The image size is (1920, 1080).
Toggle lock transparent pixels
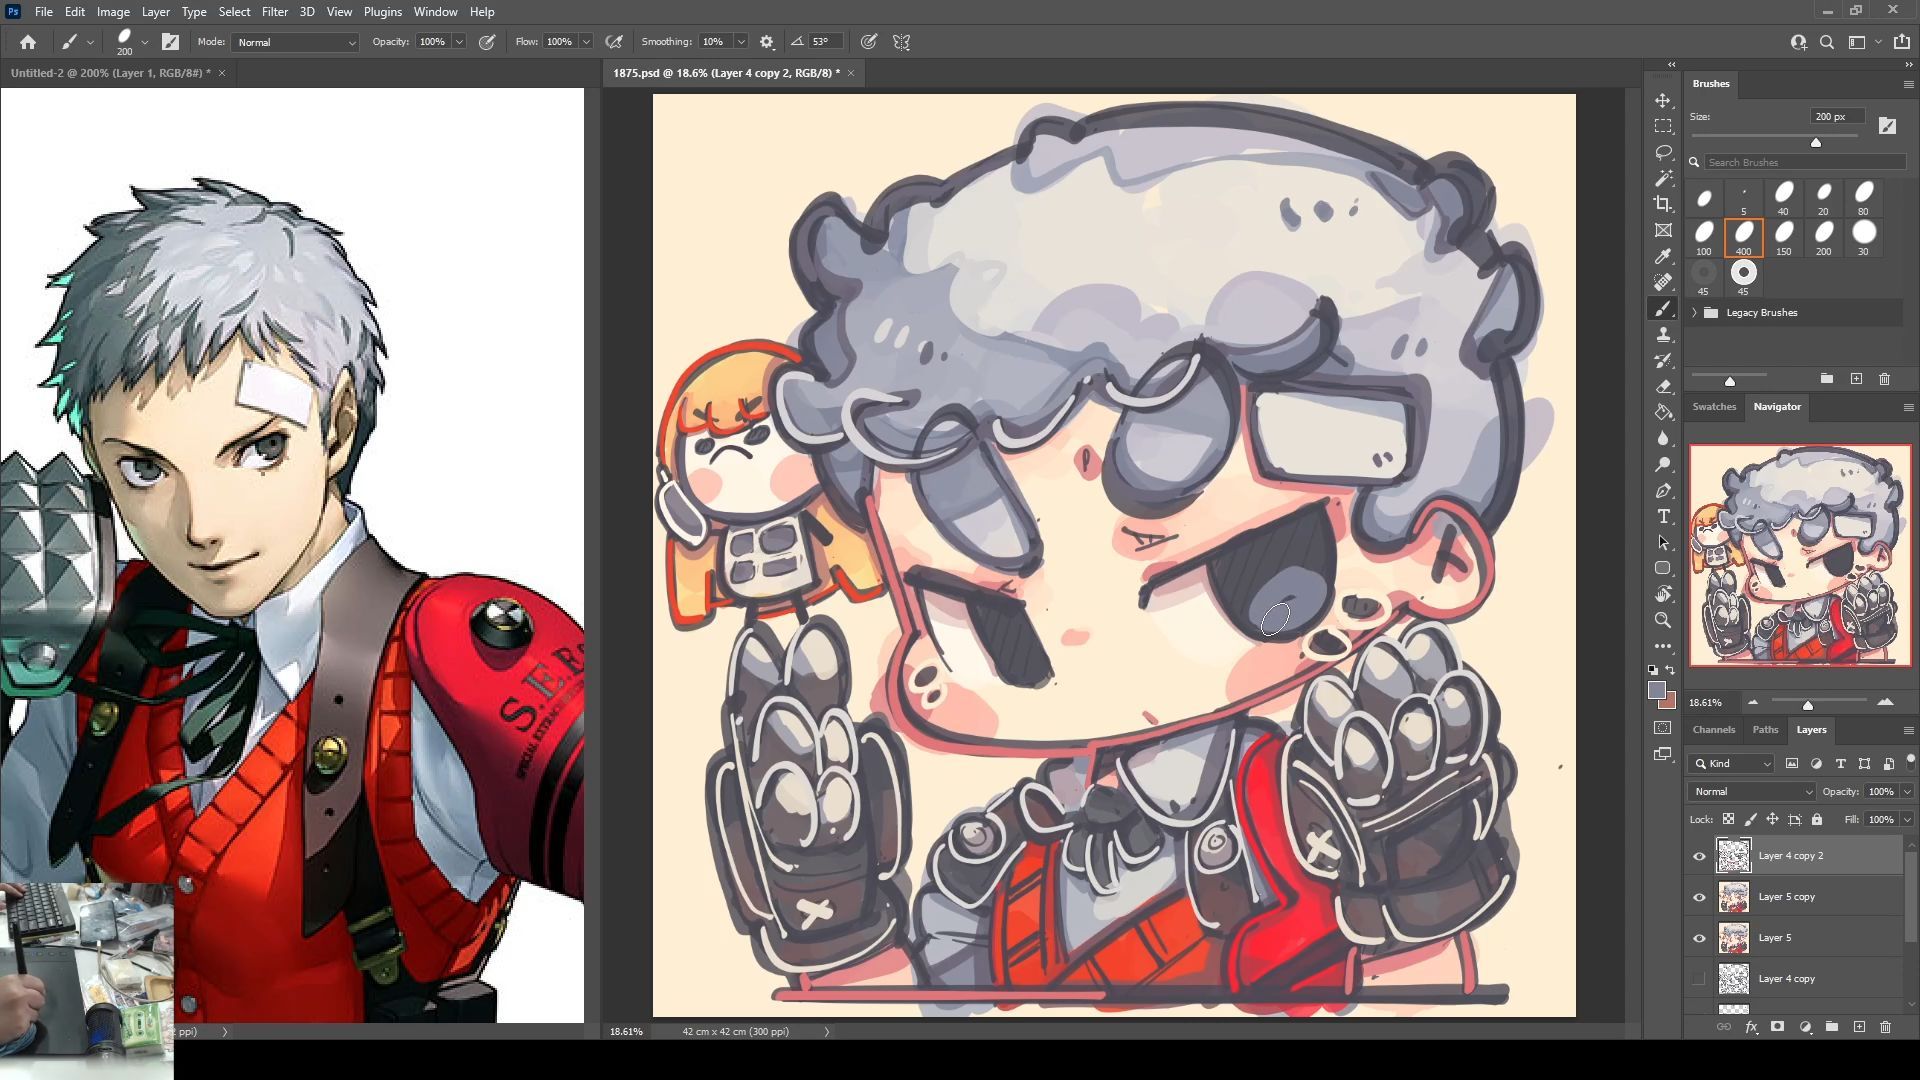pyautogui.click(x=1728, y=819)
